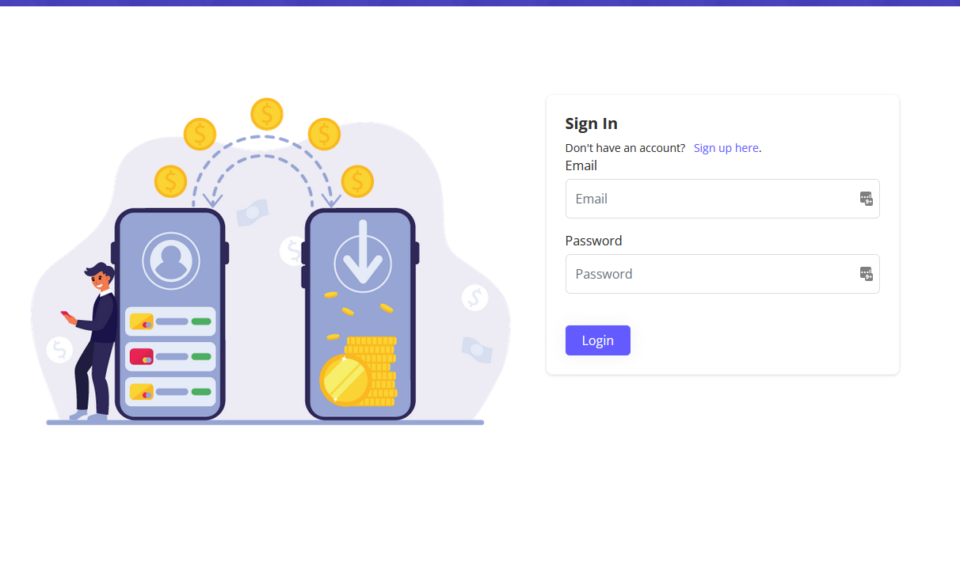Select the red card row on left phone
The width and height of the screenshot is (960, 566).
170,357
